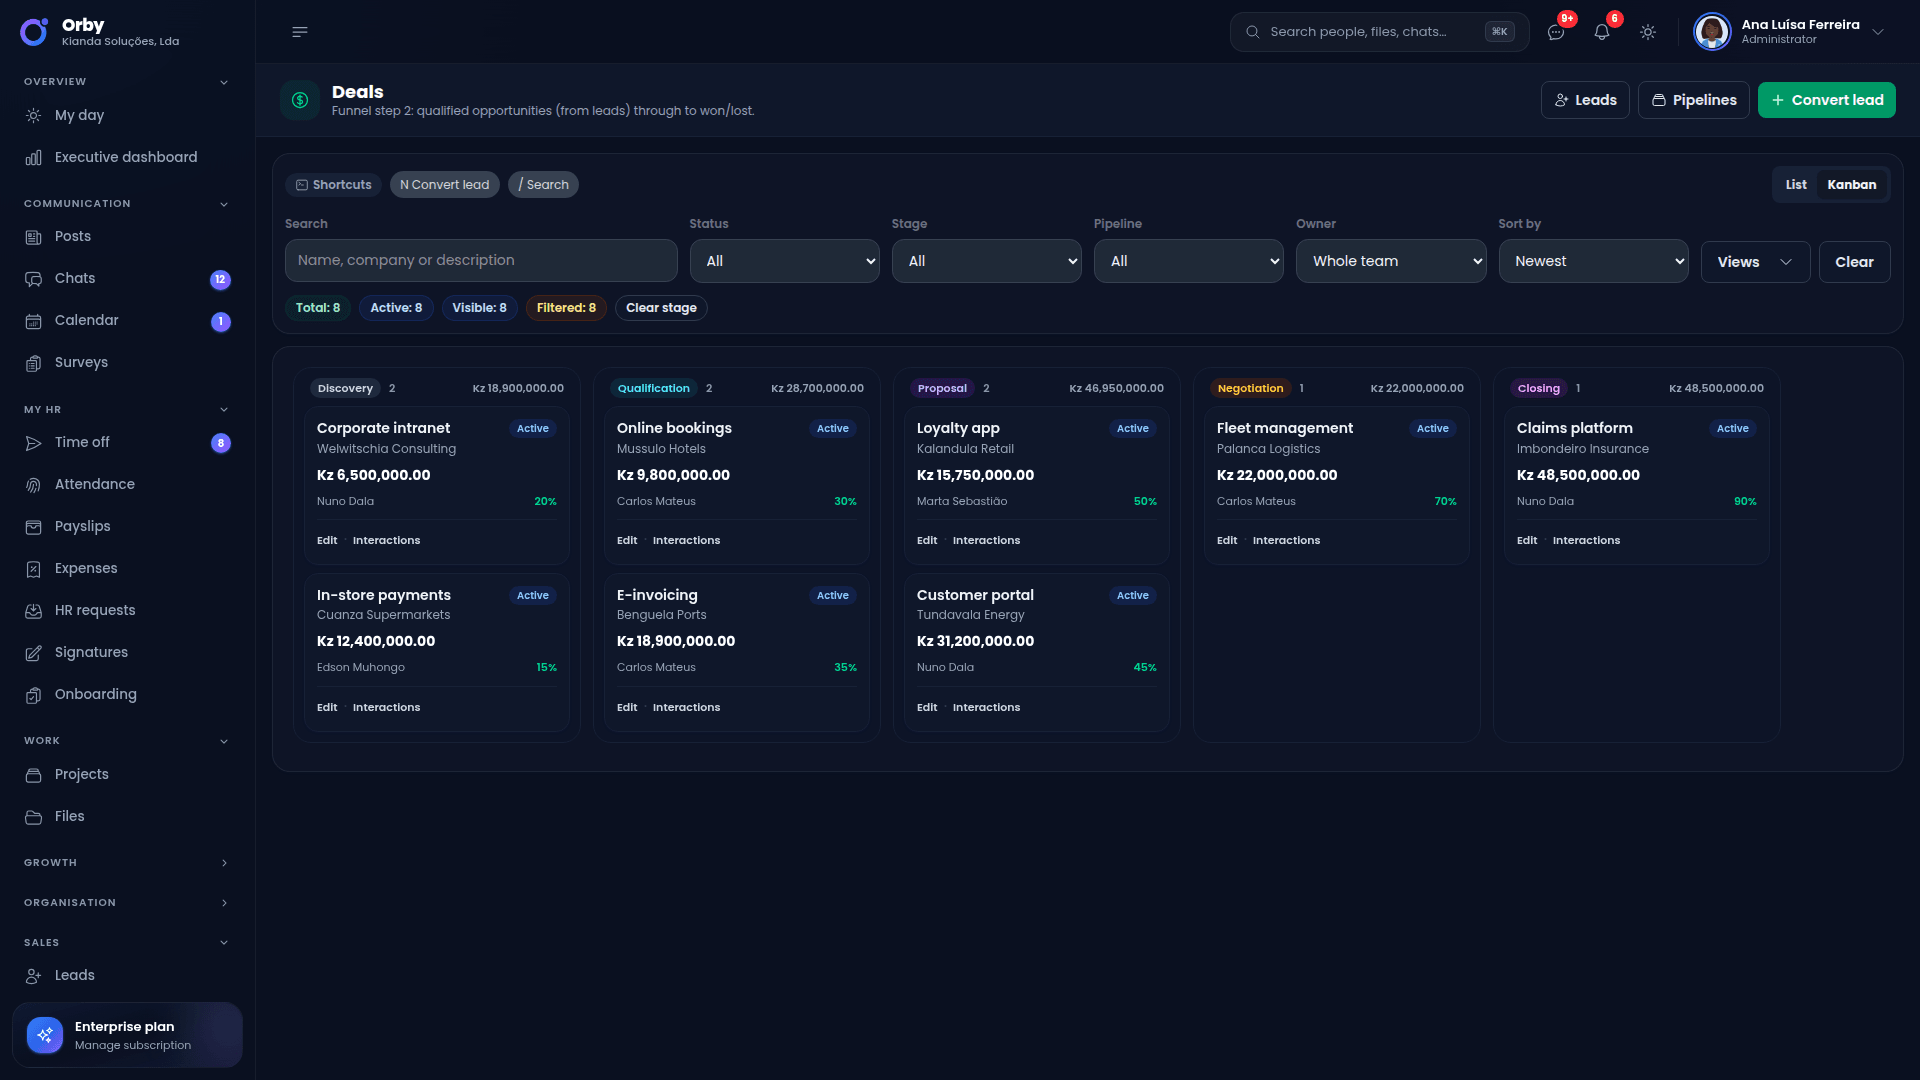The width and height of the screenshot is (1920, 1080).
Task: Open the Pipeline filter dropdown
Action: pos(1188,261)
